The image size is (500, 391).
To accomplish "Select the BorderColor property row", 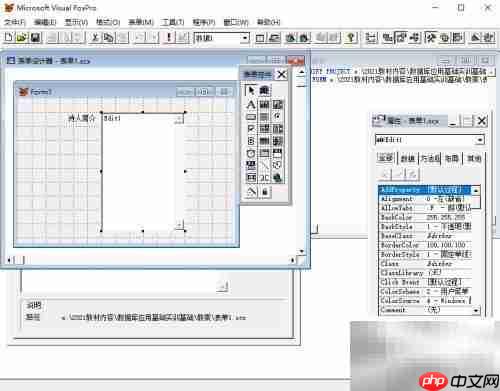I will pyautogui.click(x=426, y=245).
